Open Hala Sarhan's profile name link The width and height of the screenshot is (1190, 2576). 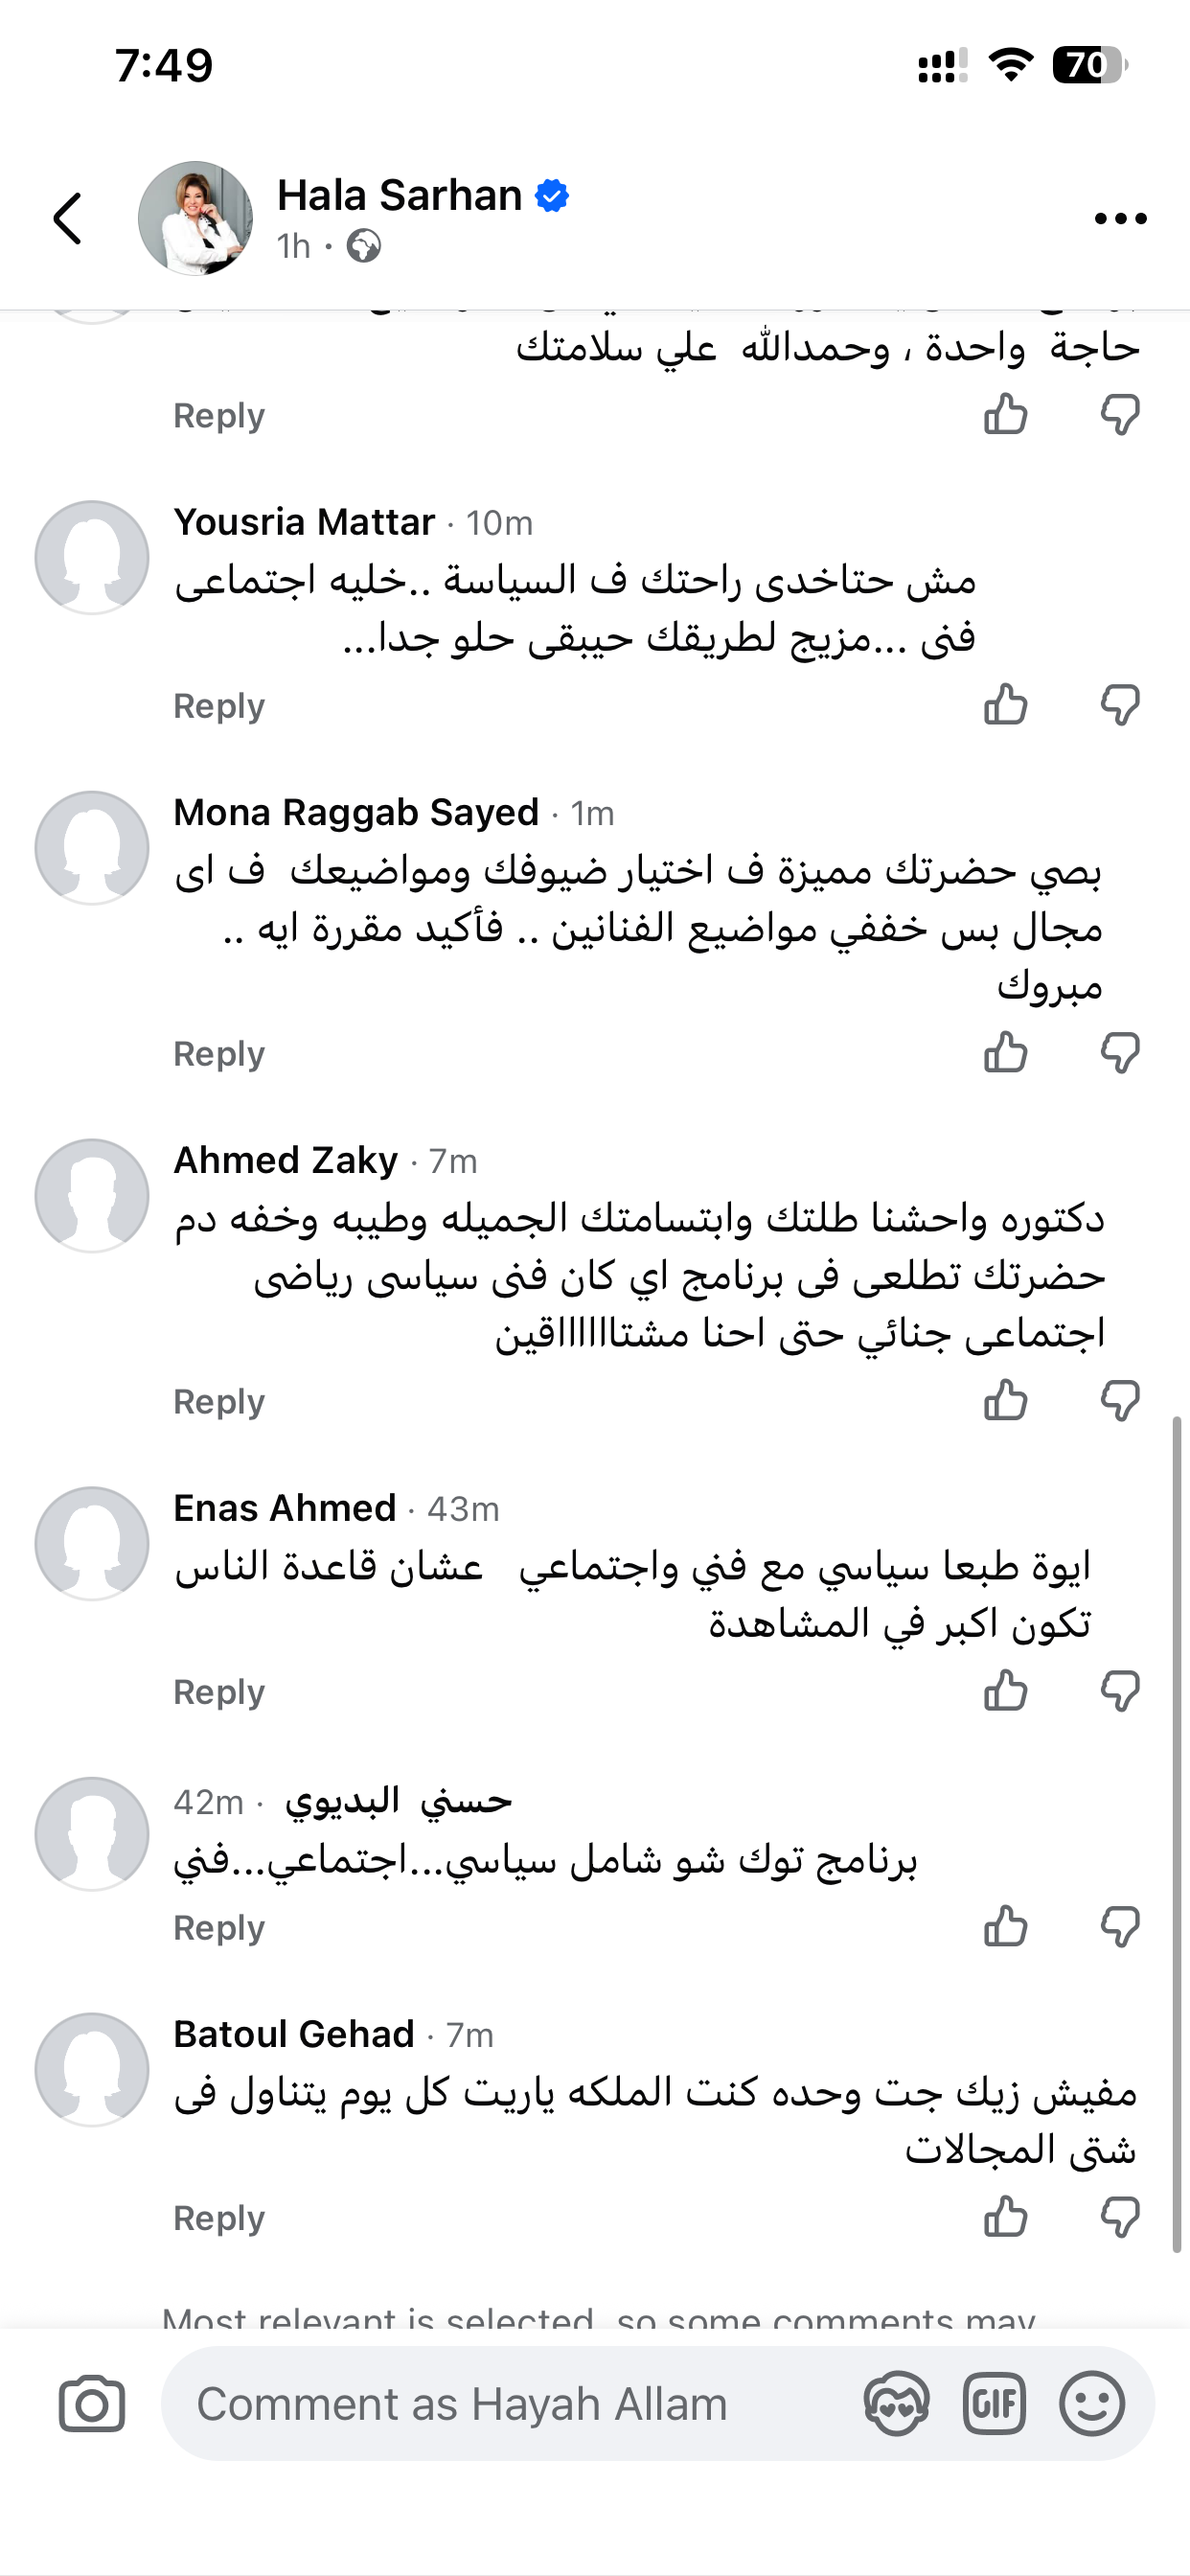(399, 195)
